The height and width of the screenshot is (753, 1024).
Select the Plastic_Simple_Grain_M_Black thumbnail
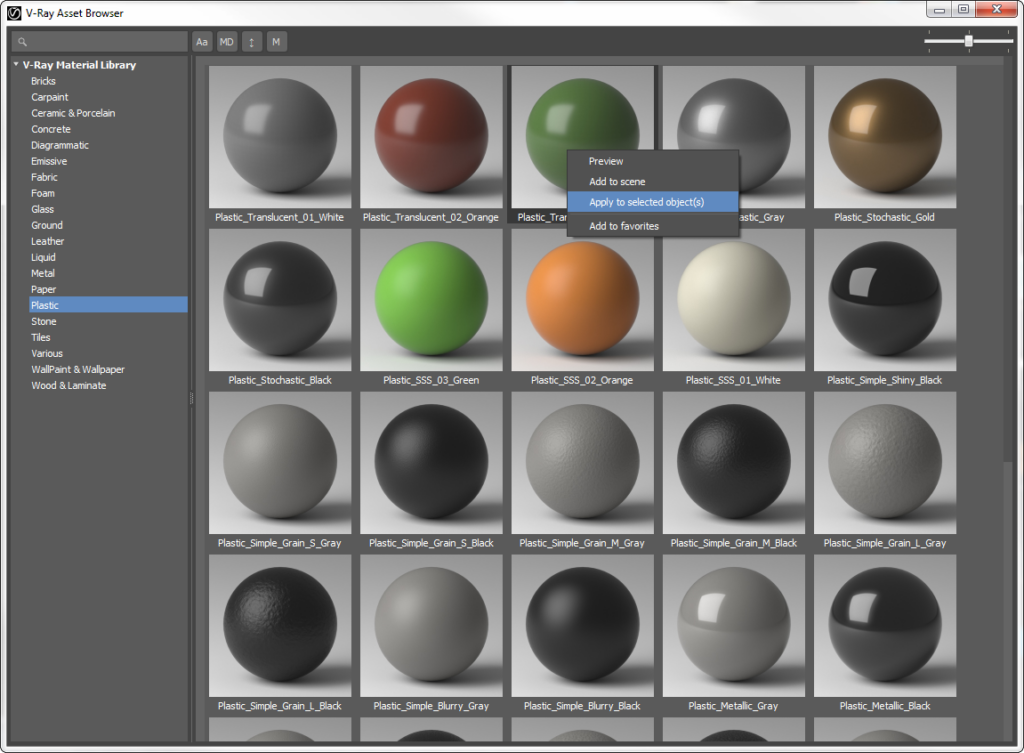click(734, 463)
